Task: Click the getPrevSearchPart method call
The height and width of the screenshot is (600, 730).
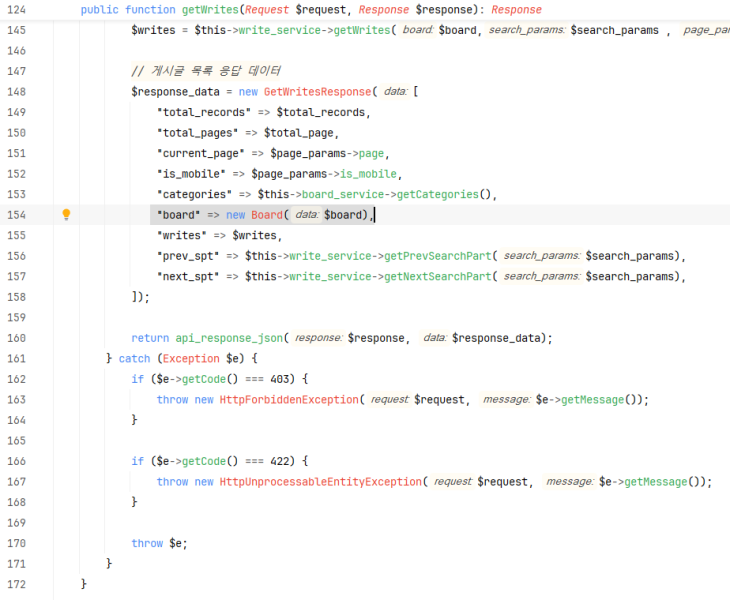Action: coord(437,256)
